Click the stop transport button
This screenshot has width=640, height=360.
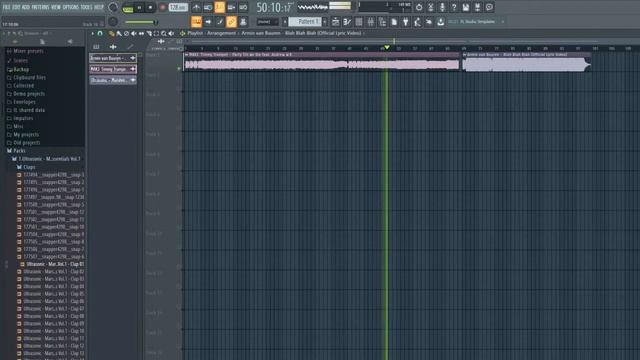tap(150, 7)
